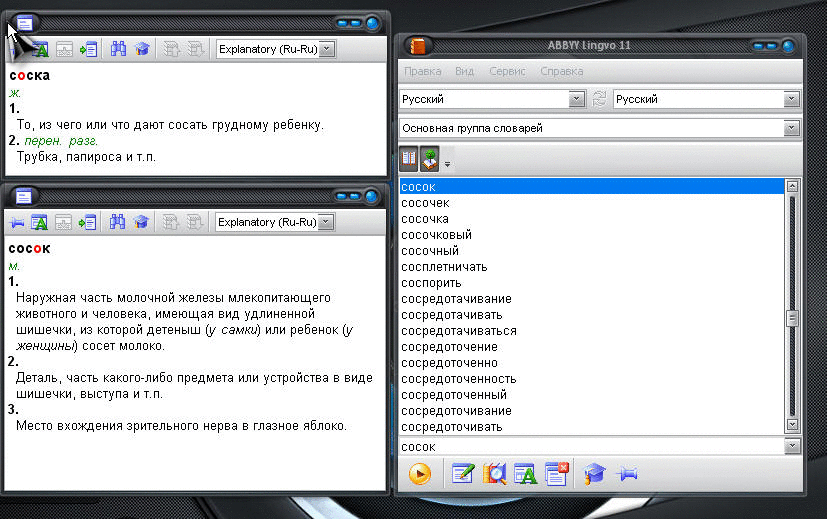Select сосредоточенность in the word list
Screen dimensions: 827x519
click(x=592, y=379)
